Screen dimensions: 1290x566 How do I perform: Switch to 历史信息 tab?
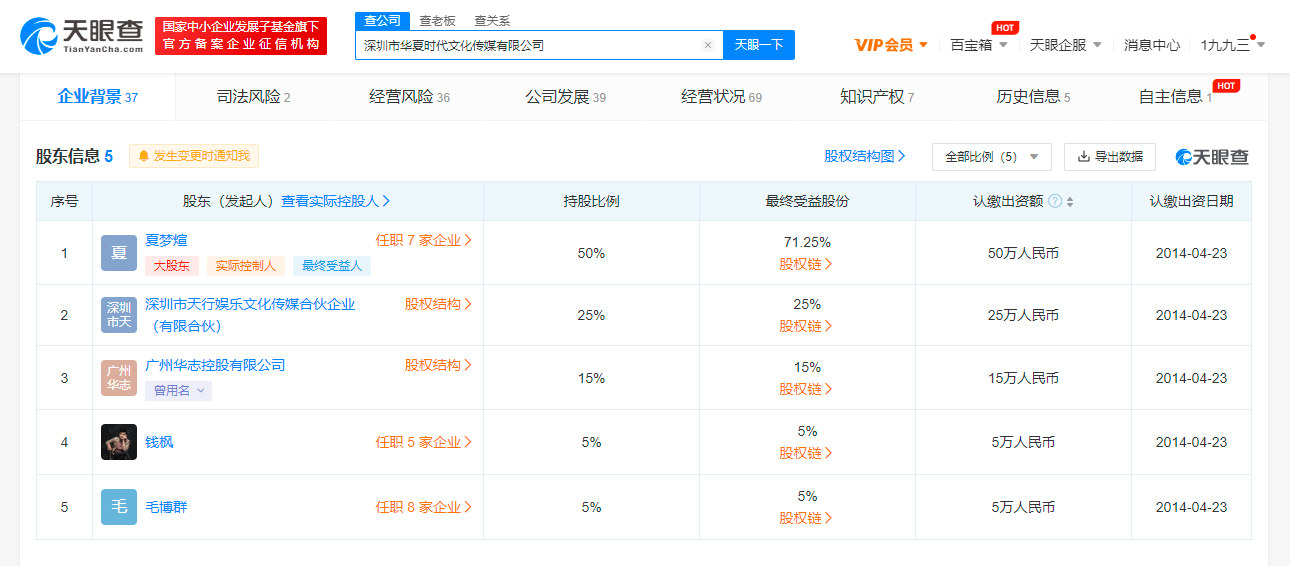[x=1033, y=97]
